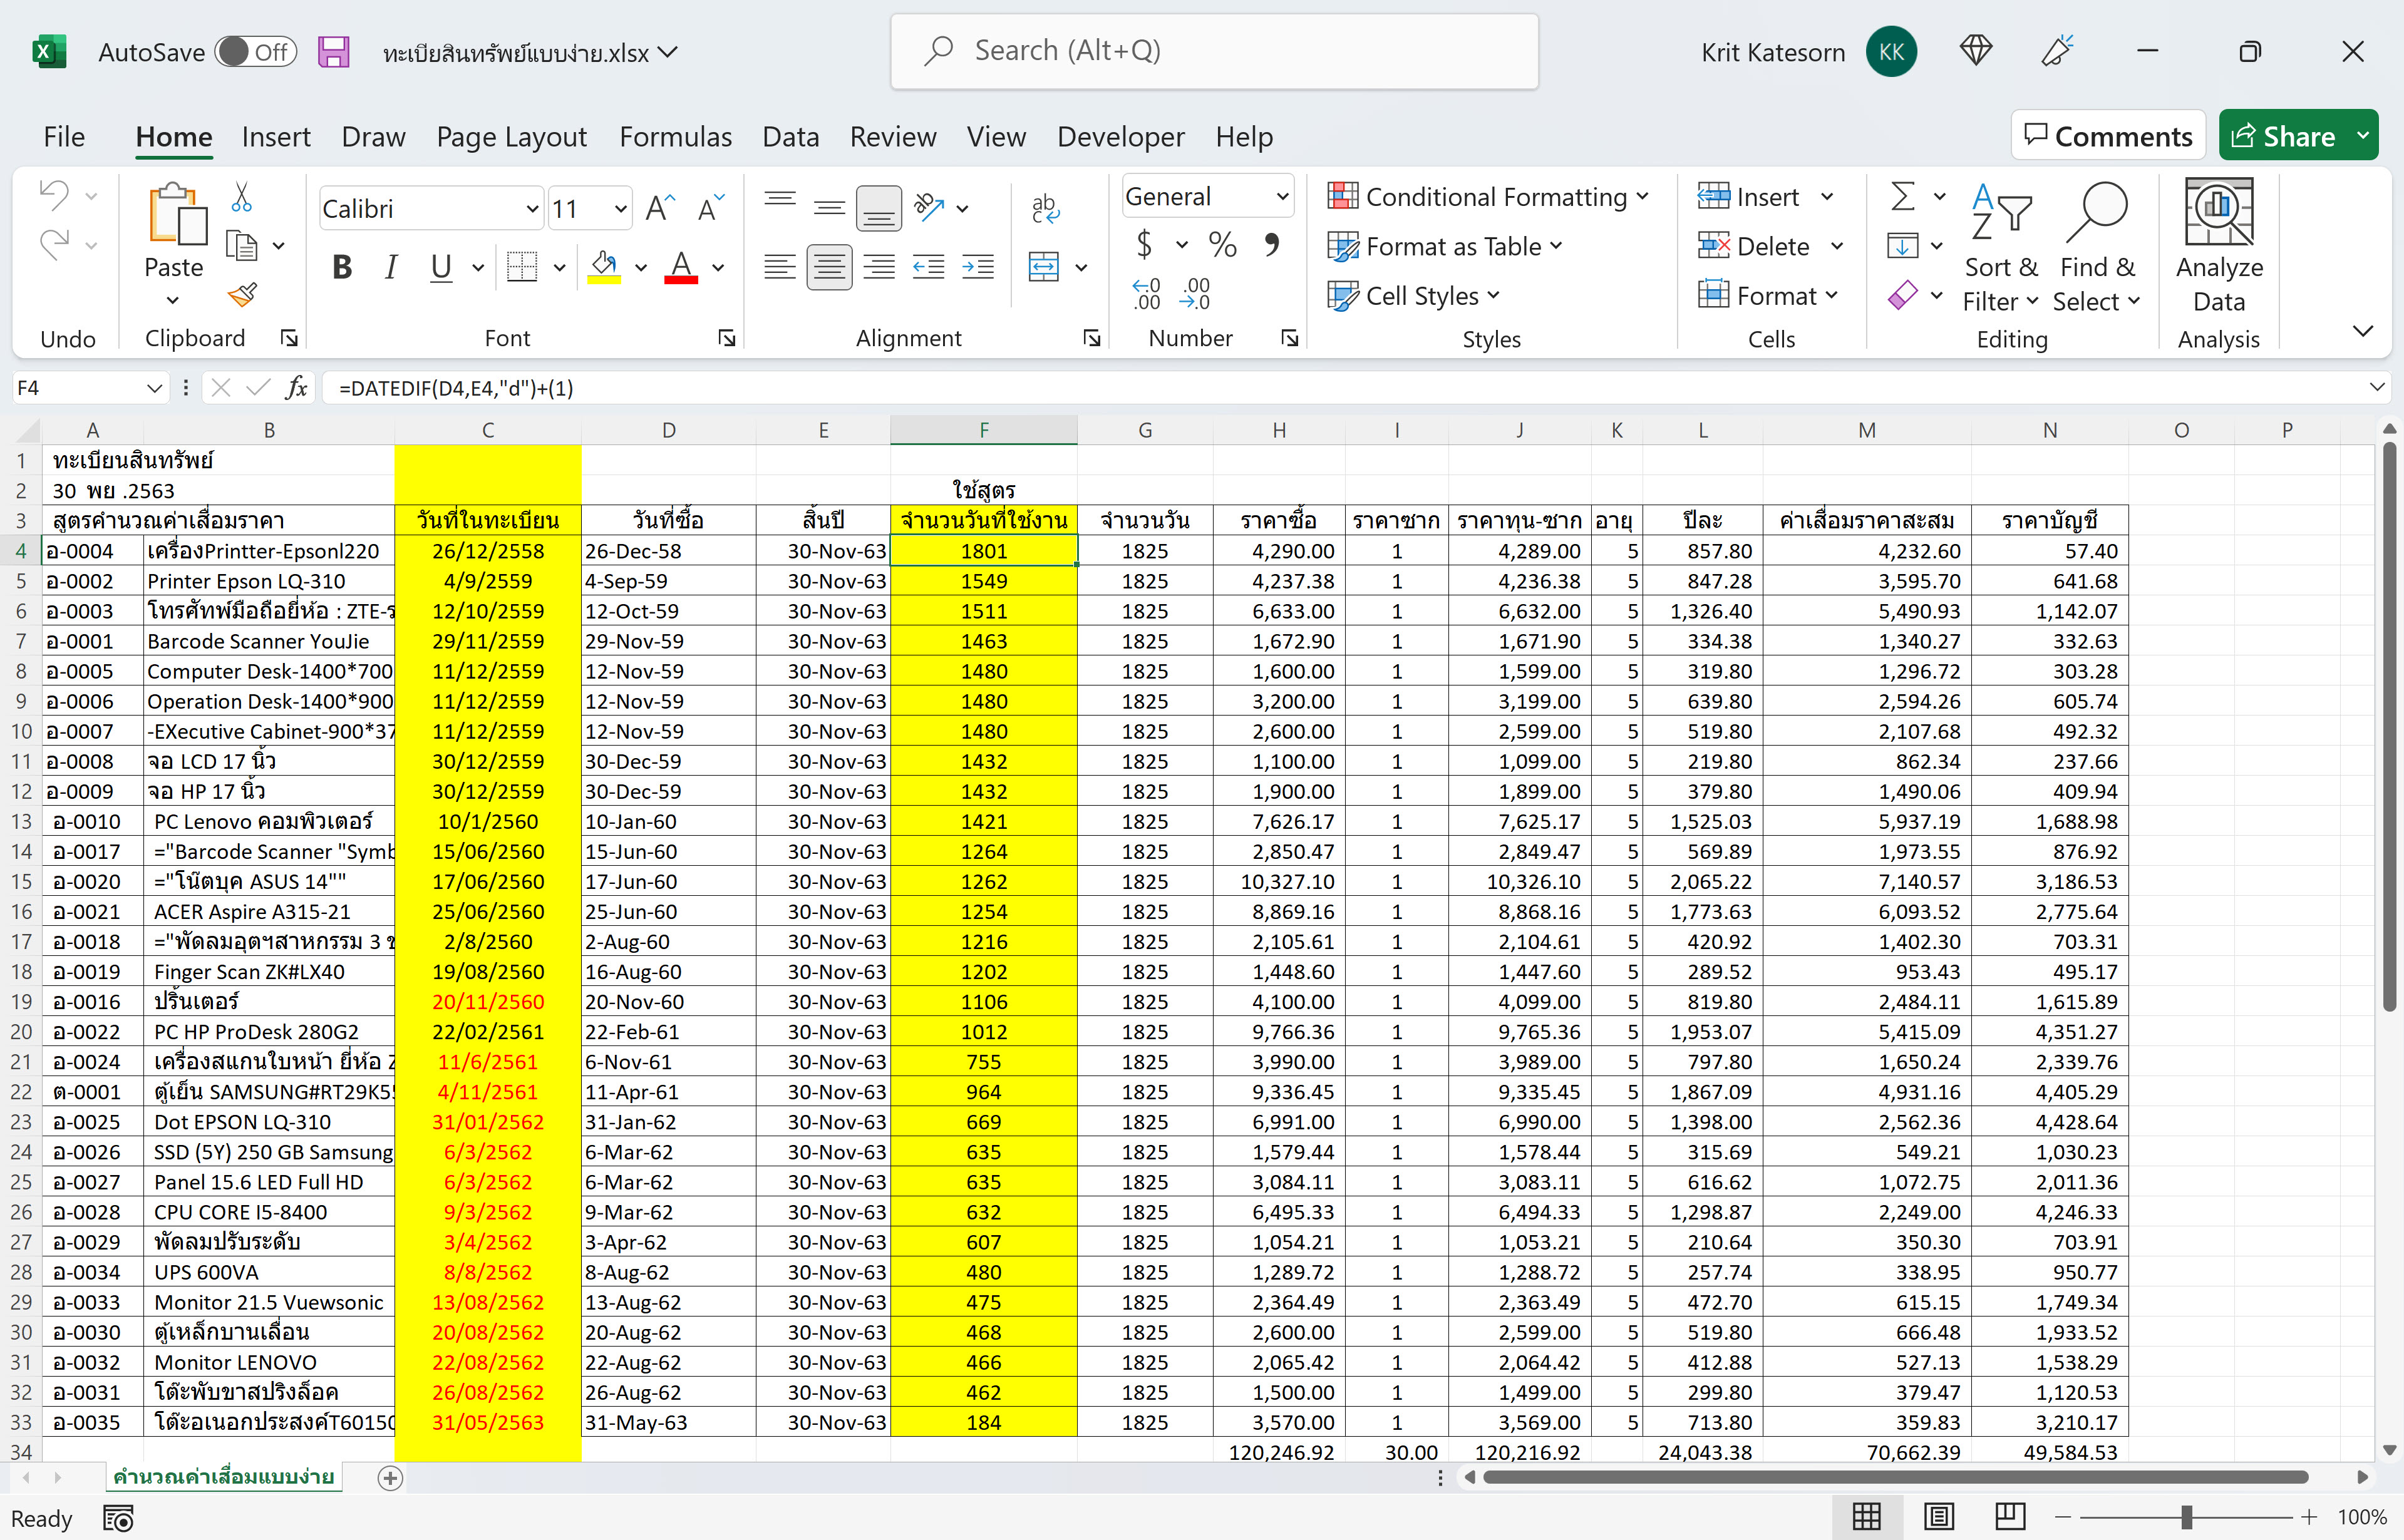This screenshot has width=2404, height=1540.
Task: Open Find & Select dropdown
Action: (x=2097, y=247)
